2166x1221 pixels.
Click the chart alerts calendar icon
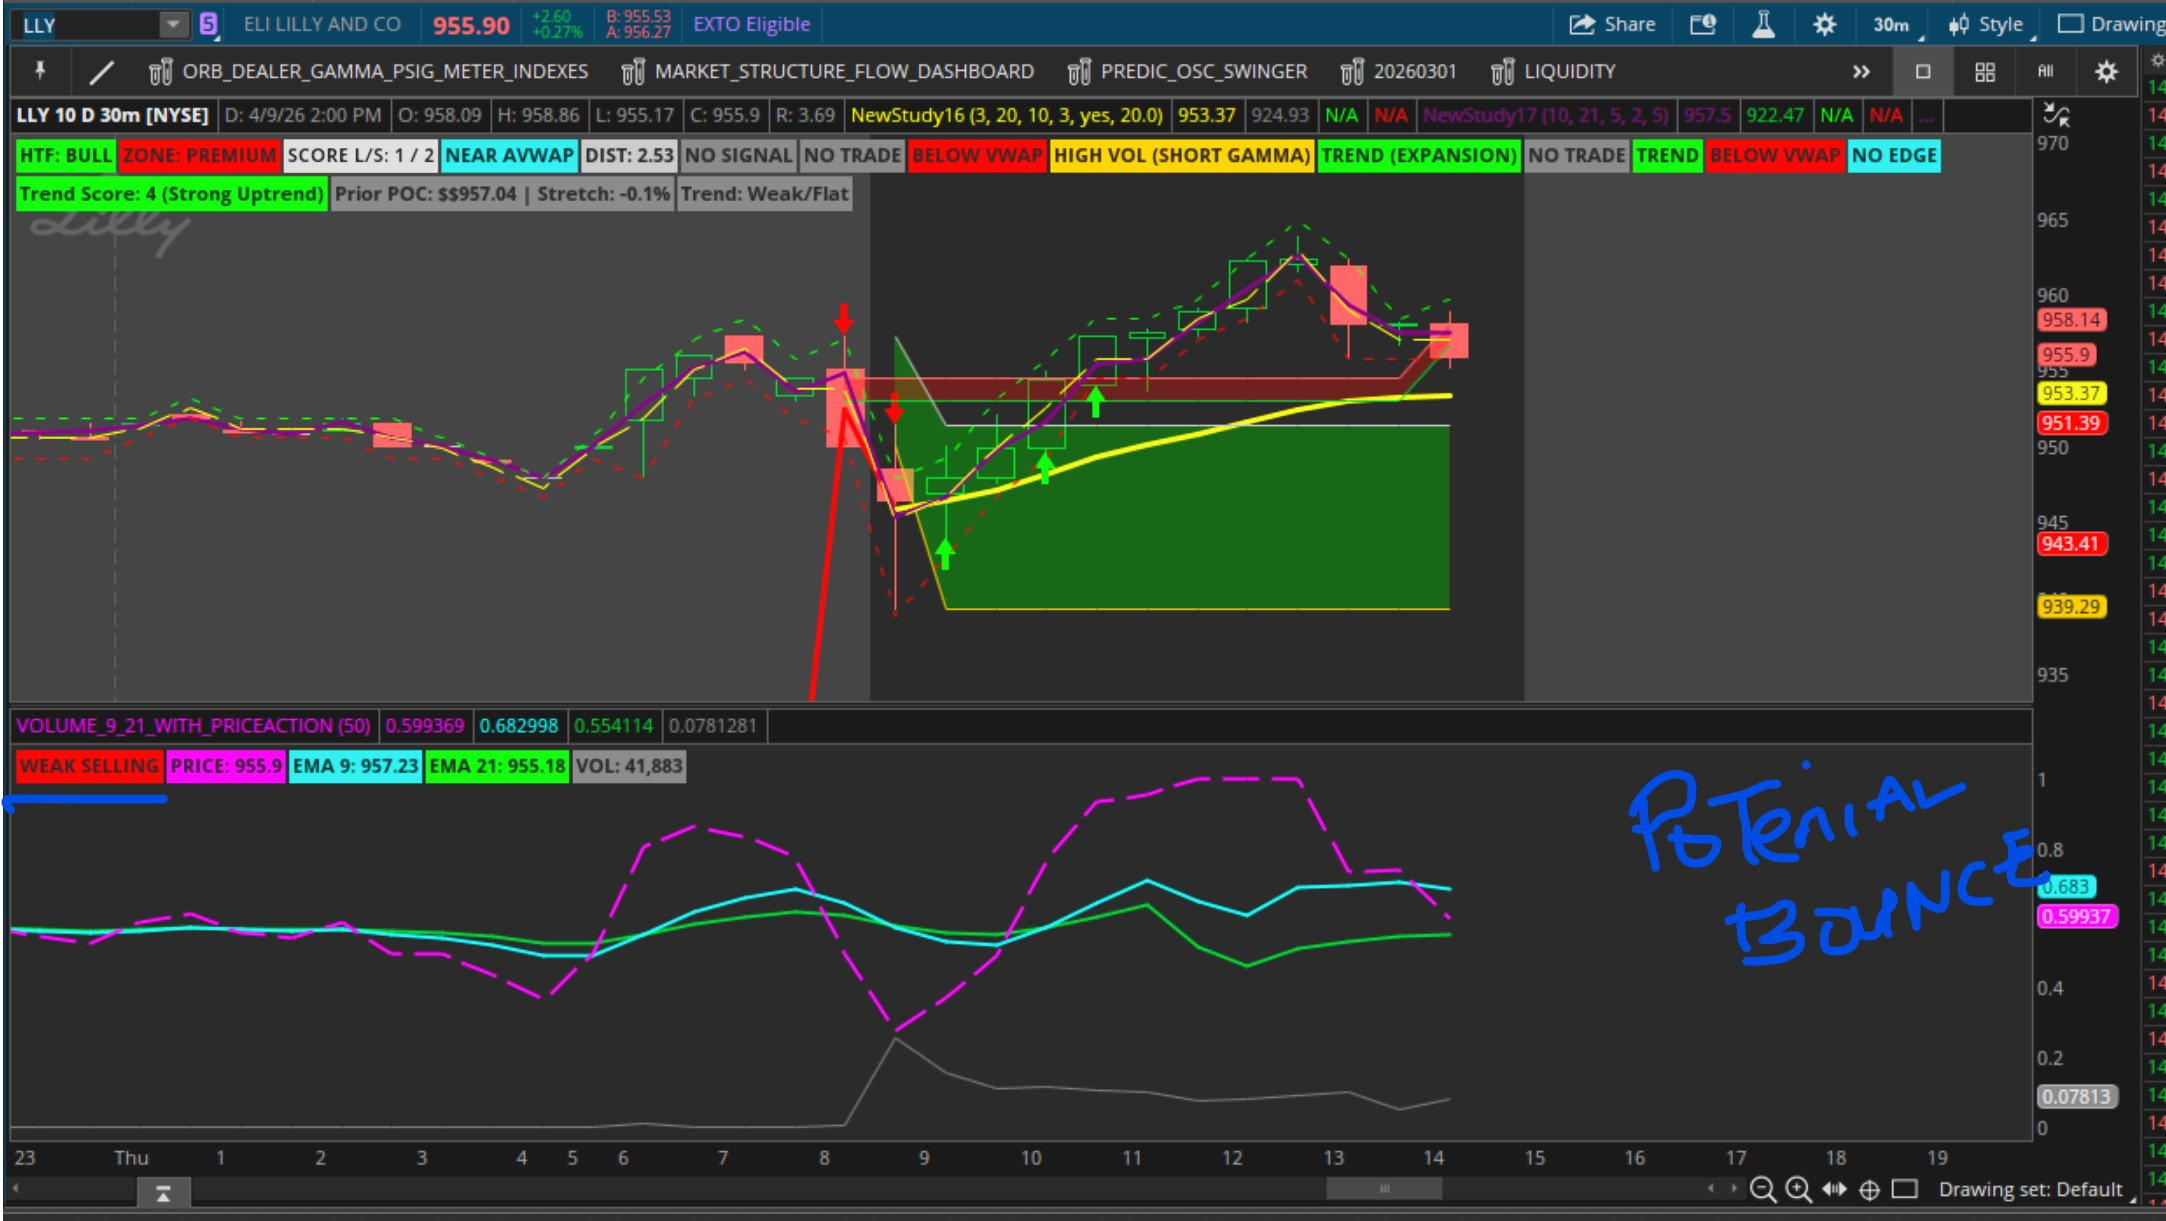point(1703,24)
